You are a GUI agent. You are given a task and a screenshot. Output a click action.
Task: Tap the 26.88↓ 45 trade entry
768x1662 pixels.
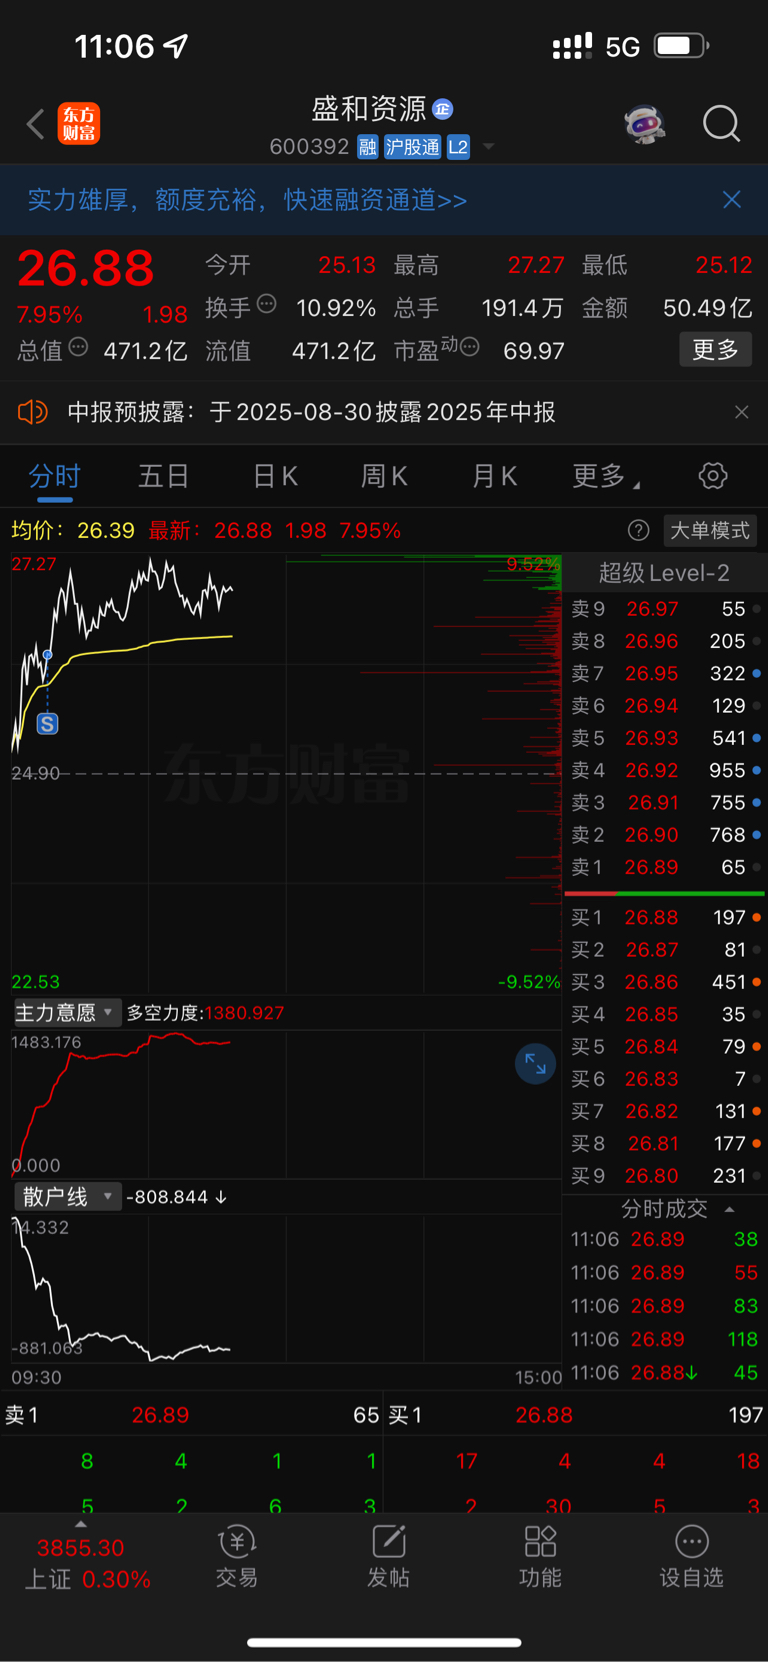665,1373
